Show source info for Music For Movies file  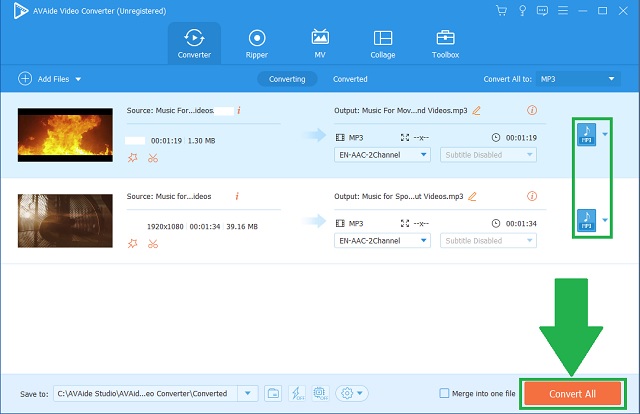point(239,110)
